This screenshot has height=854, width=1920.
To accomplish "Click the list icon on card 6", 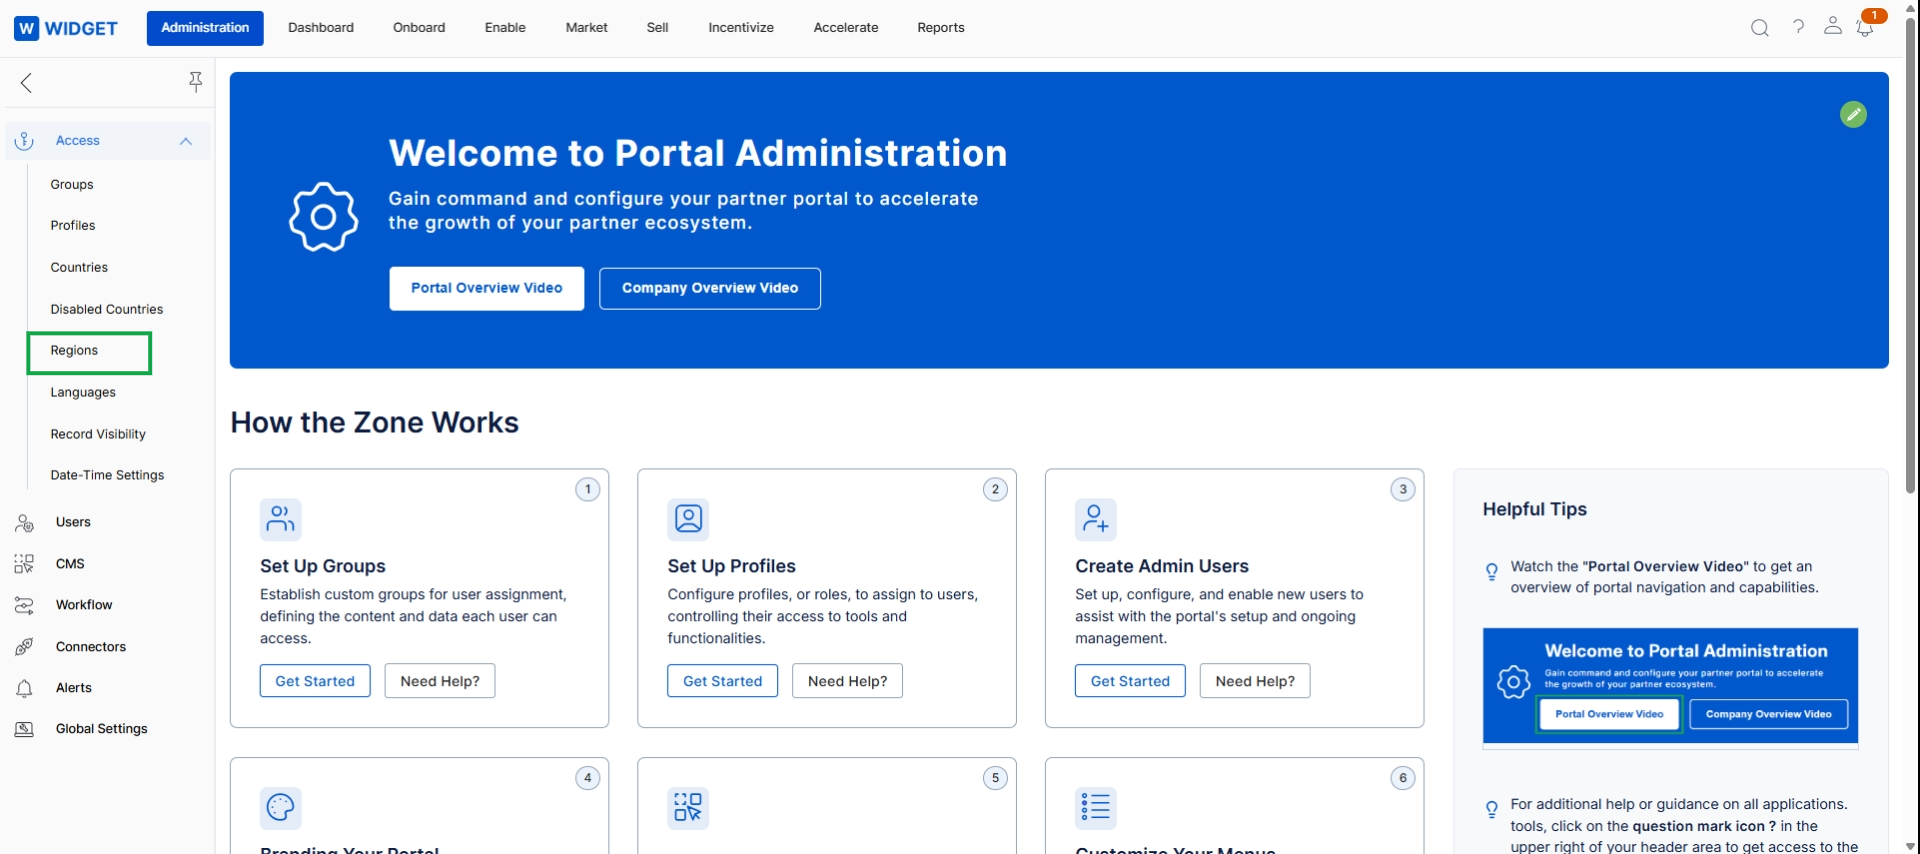I will click(1096, 808).
